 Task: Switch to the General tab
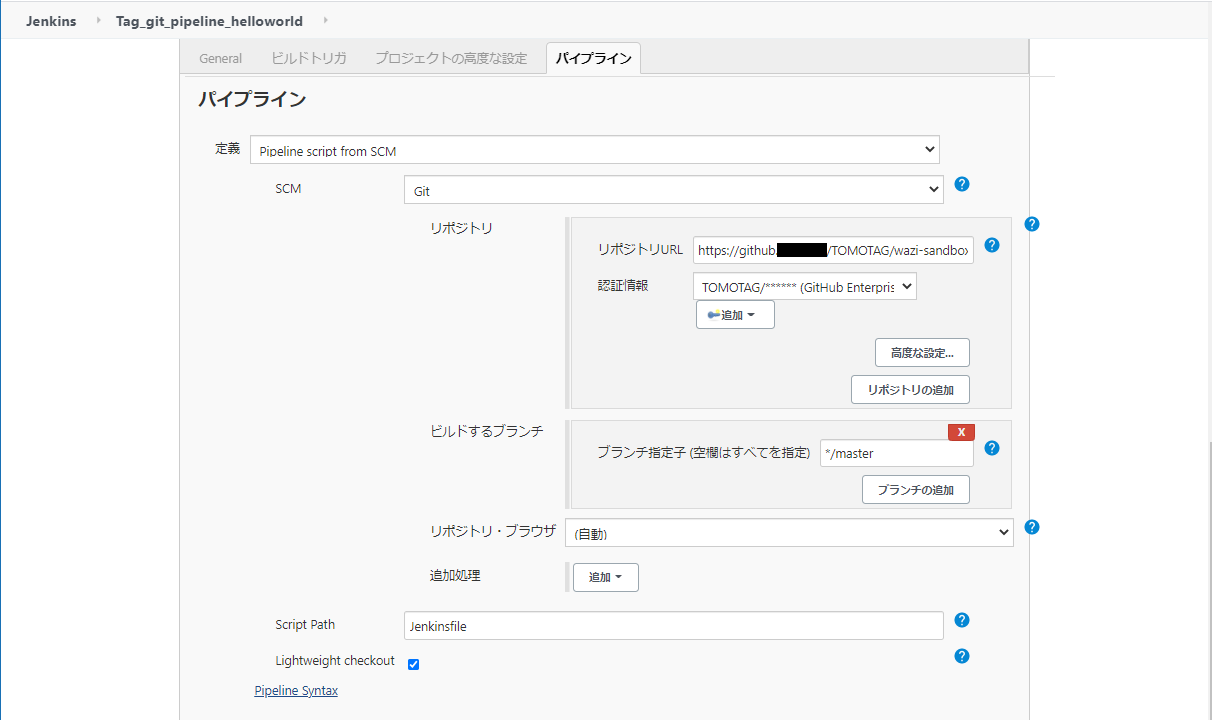[220, 58]
